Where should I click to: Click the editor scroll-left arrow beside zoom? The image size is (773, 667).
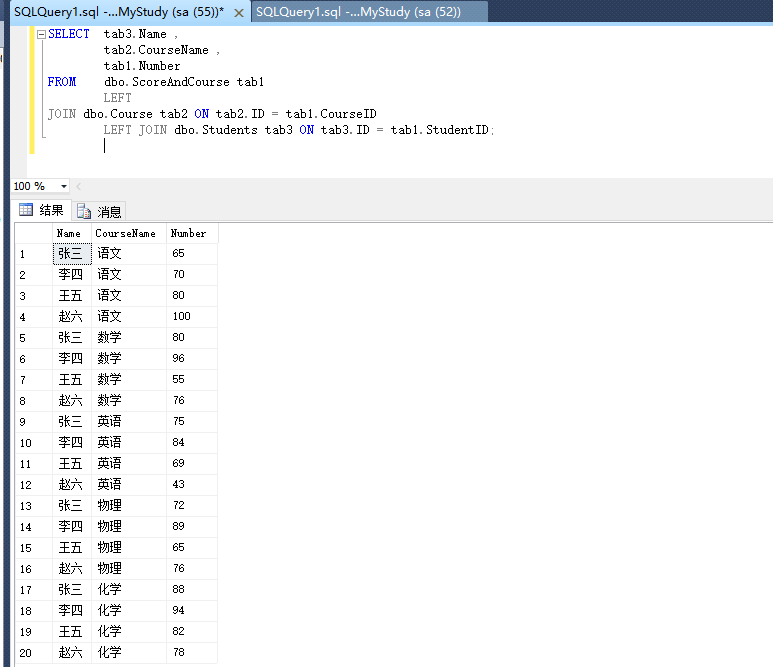[x=79, y=186]
